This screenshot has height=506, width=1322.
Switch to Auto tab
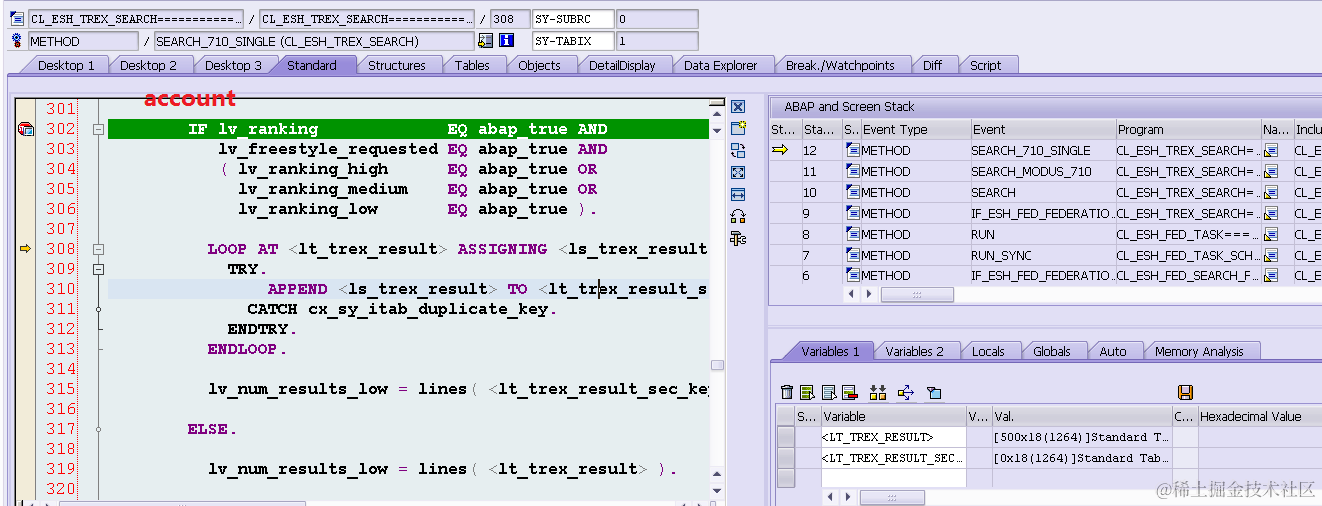click(1113, 351)
